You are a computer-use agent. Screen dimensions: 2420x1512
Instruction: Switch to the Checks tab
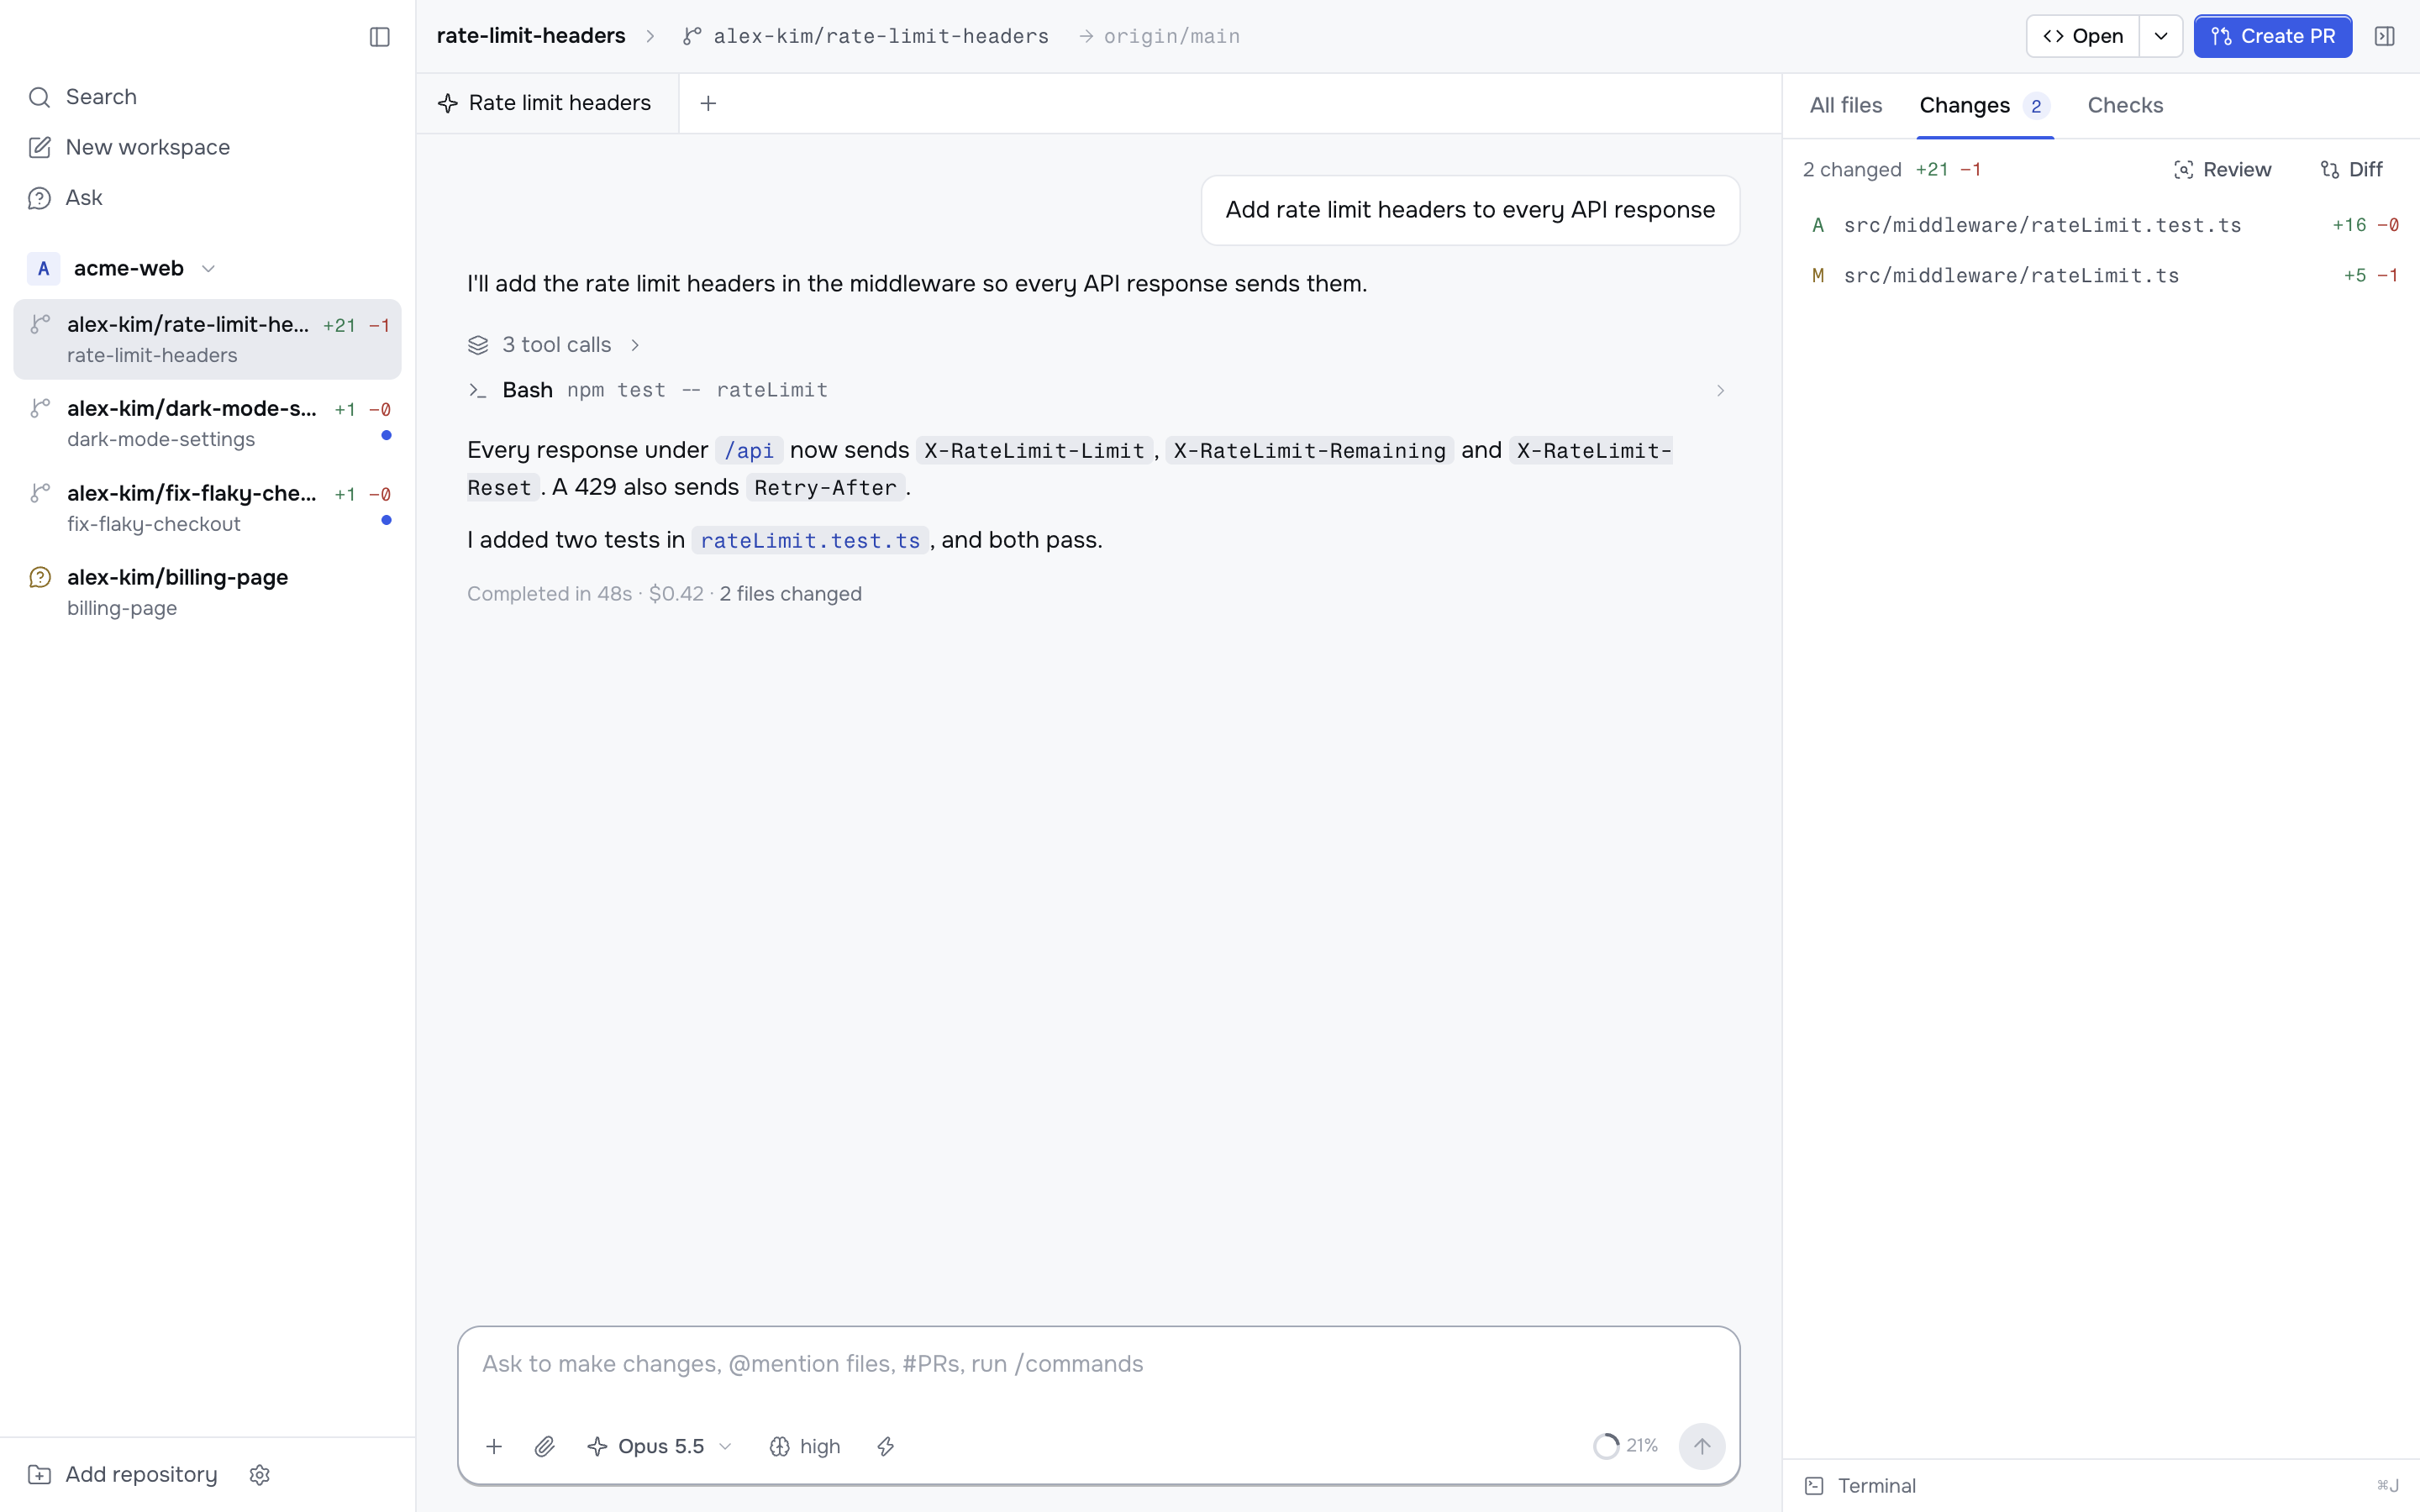click(x=2125, y=105)
